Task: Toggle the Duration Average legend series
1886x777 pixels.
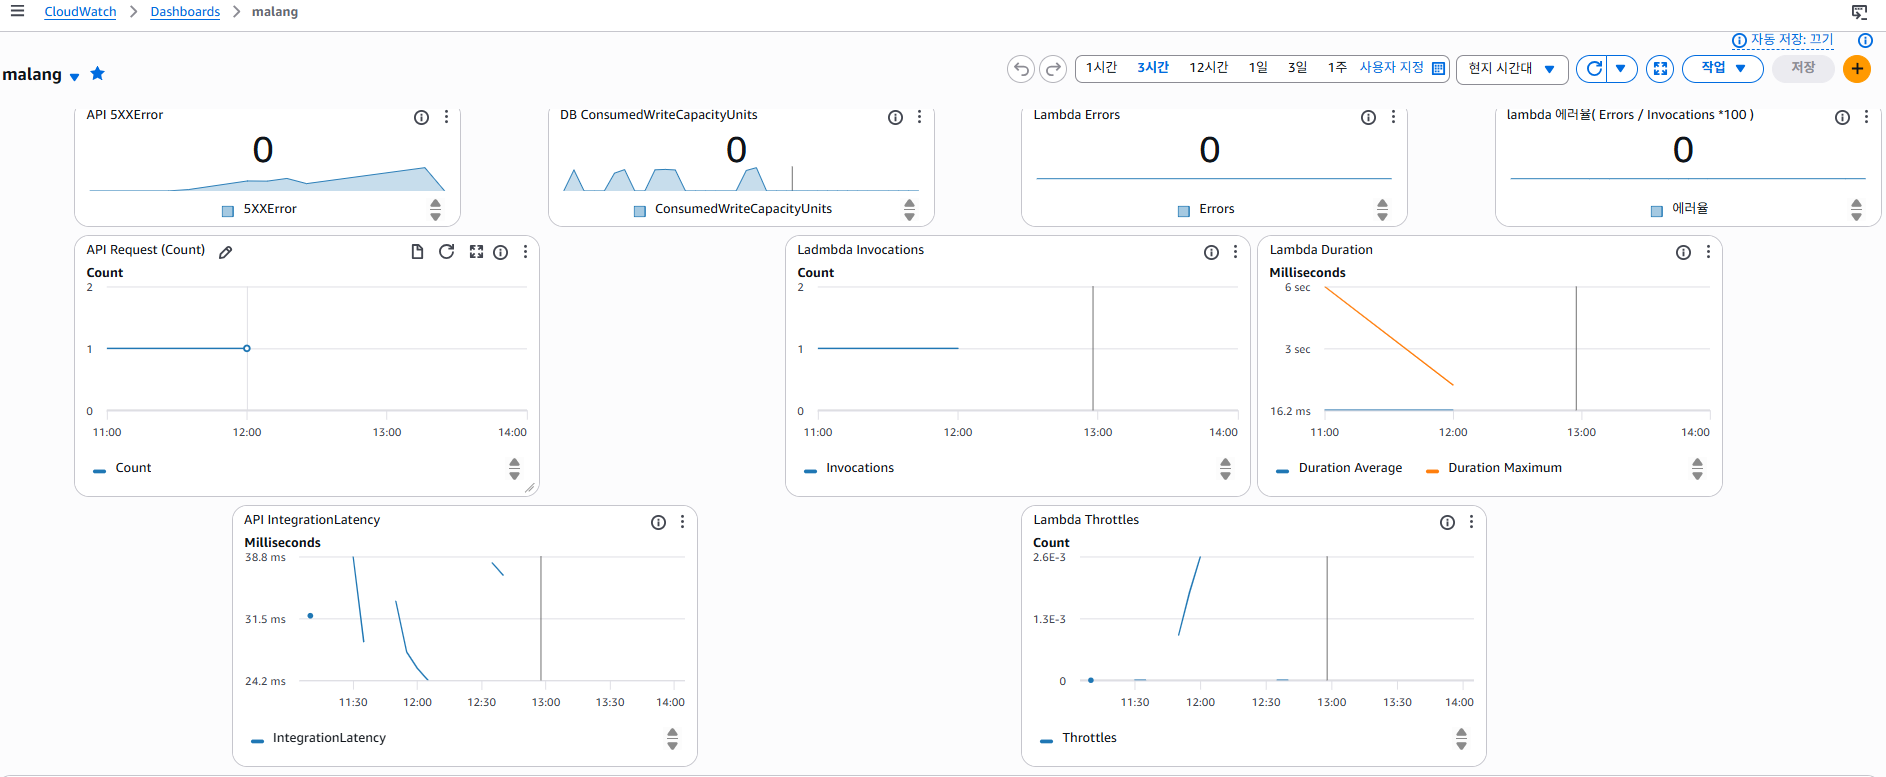Action: tap(1339, 468)
